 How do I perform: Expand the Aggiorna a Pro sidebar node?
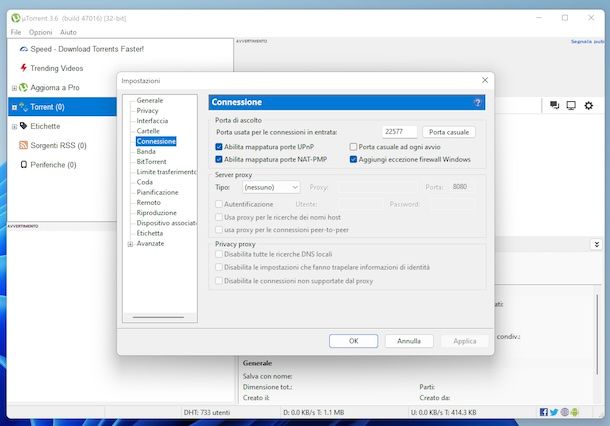click(x=14, y=88)
